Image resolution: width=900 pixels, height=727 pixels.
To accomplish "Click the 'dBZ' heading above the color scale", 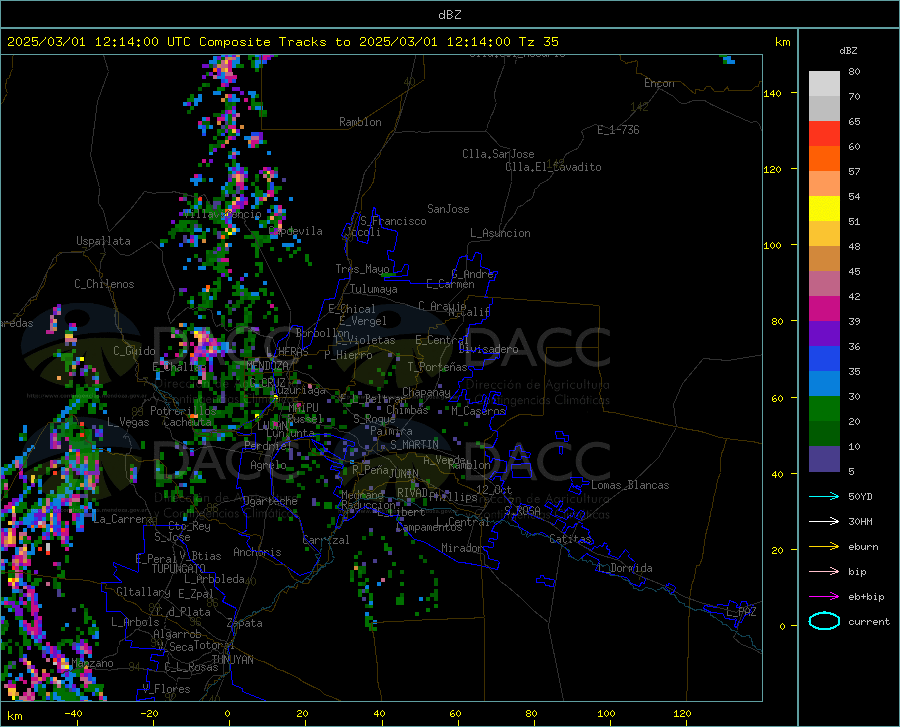I will 848,50.
